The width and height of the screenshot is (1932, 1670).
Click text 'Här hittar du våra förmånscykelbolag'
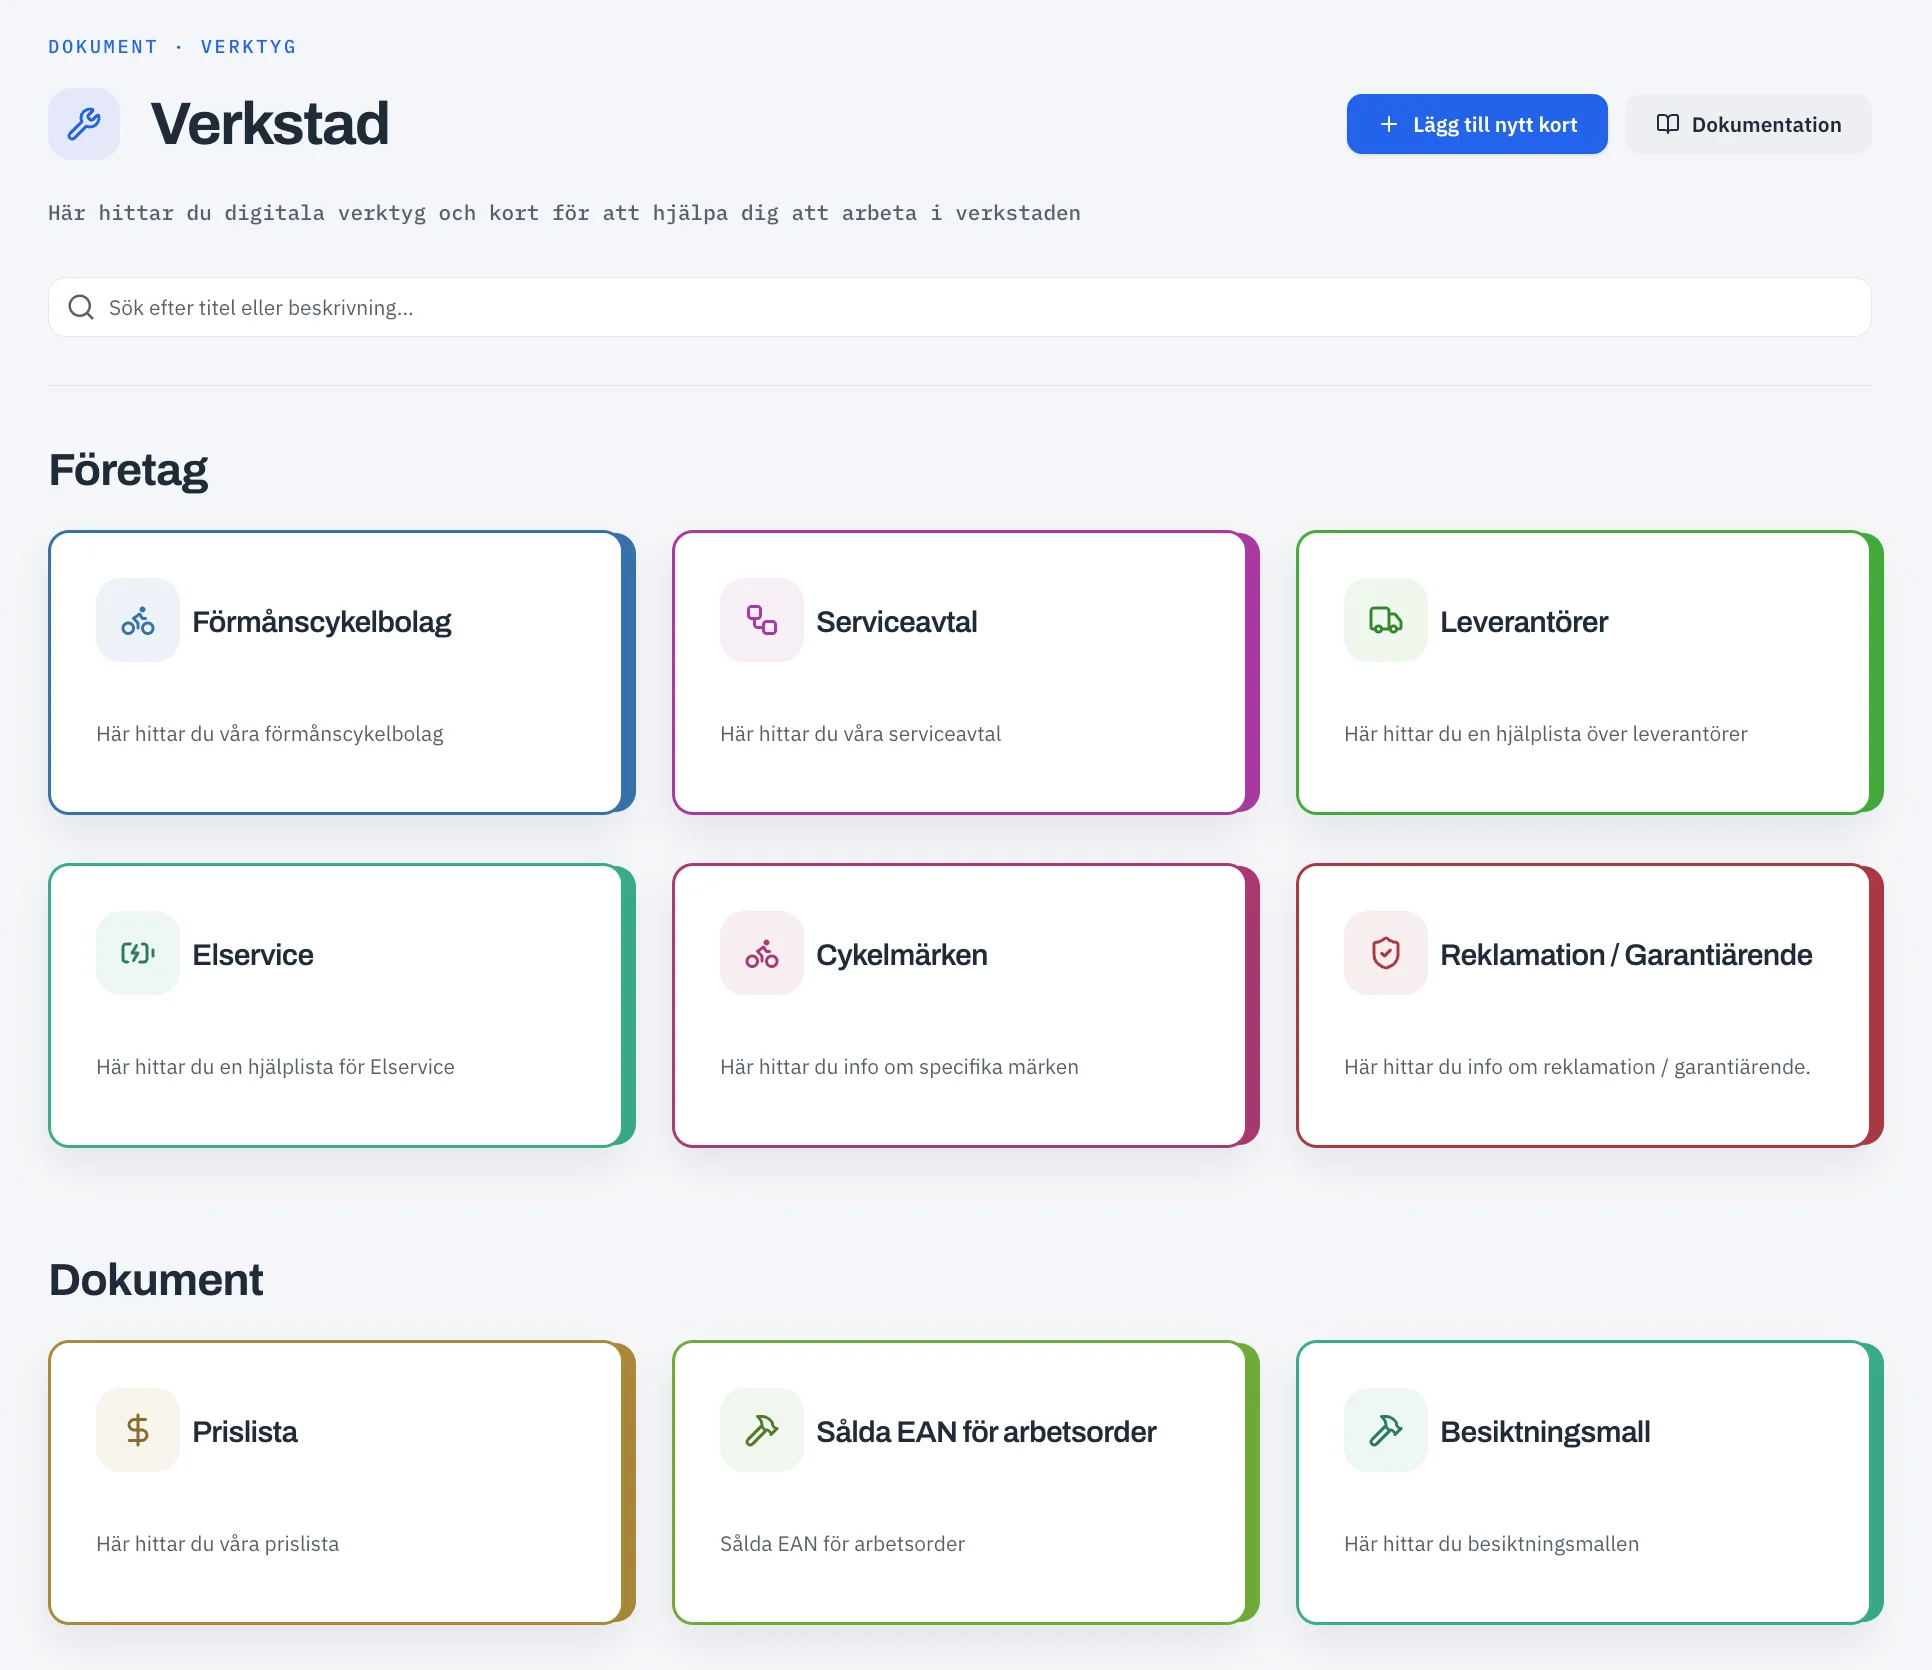(270, 733)
